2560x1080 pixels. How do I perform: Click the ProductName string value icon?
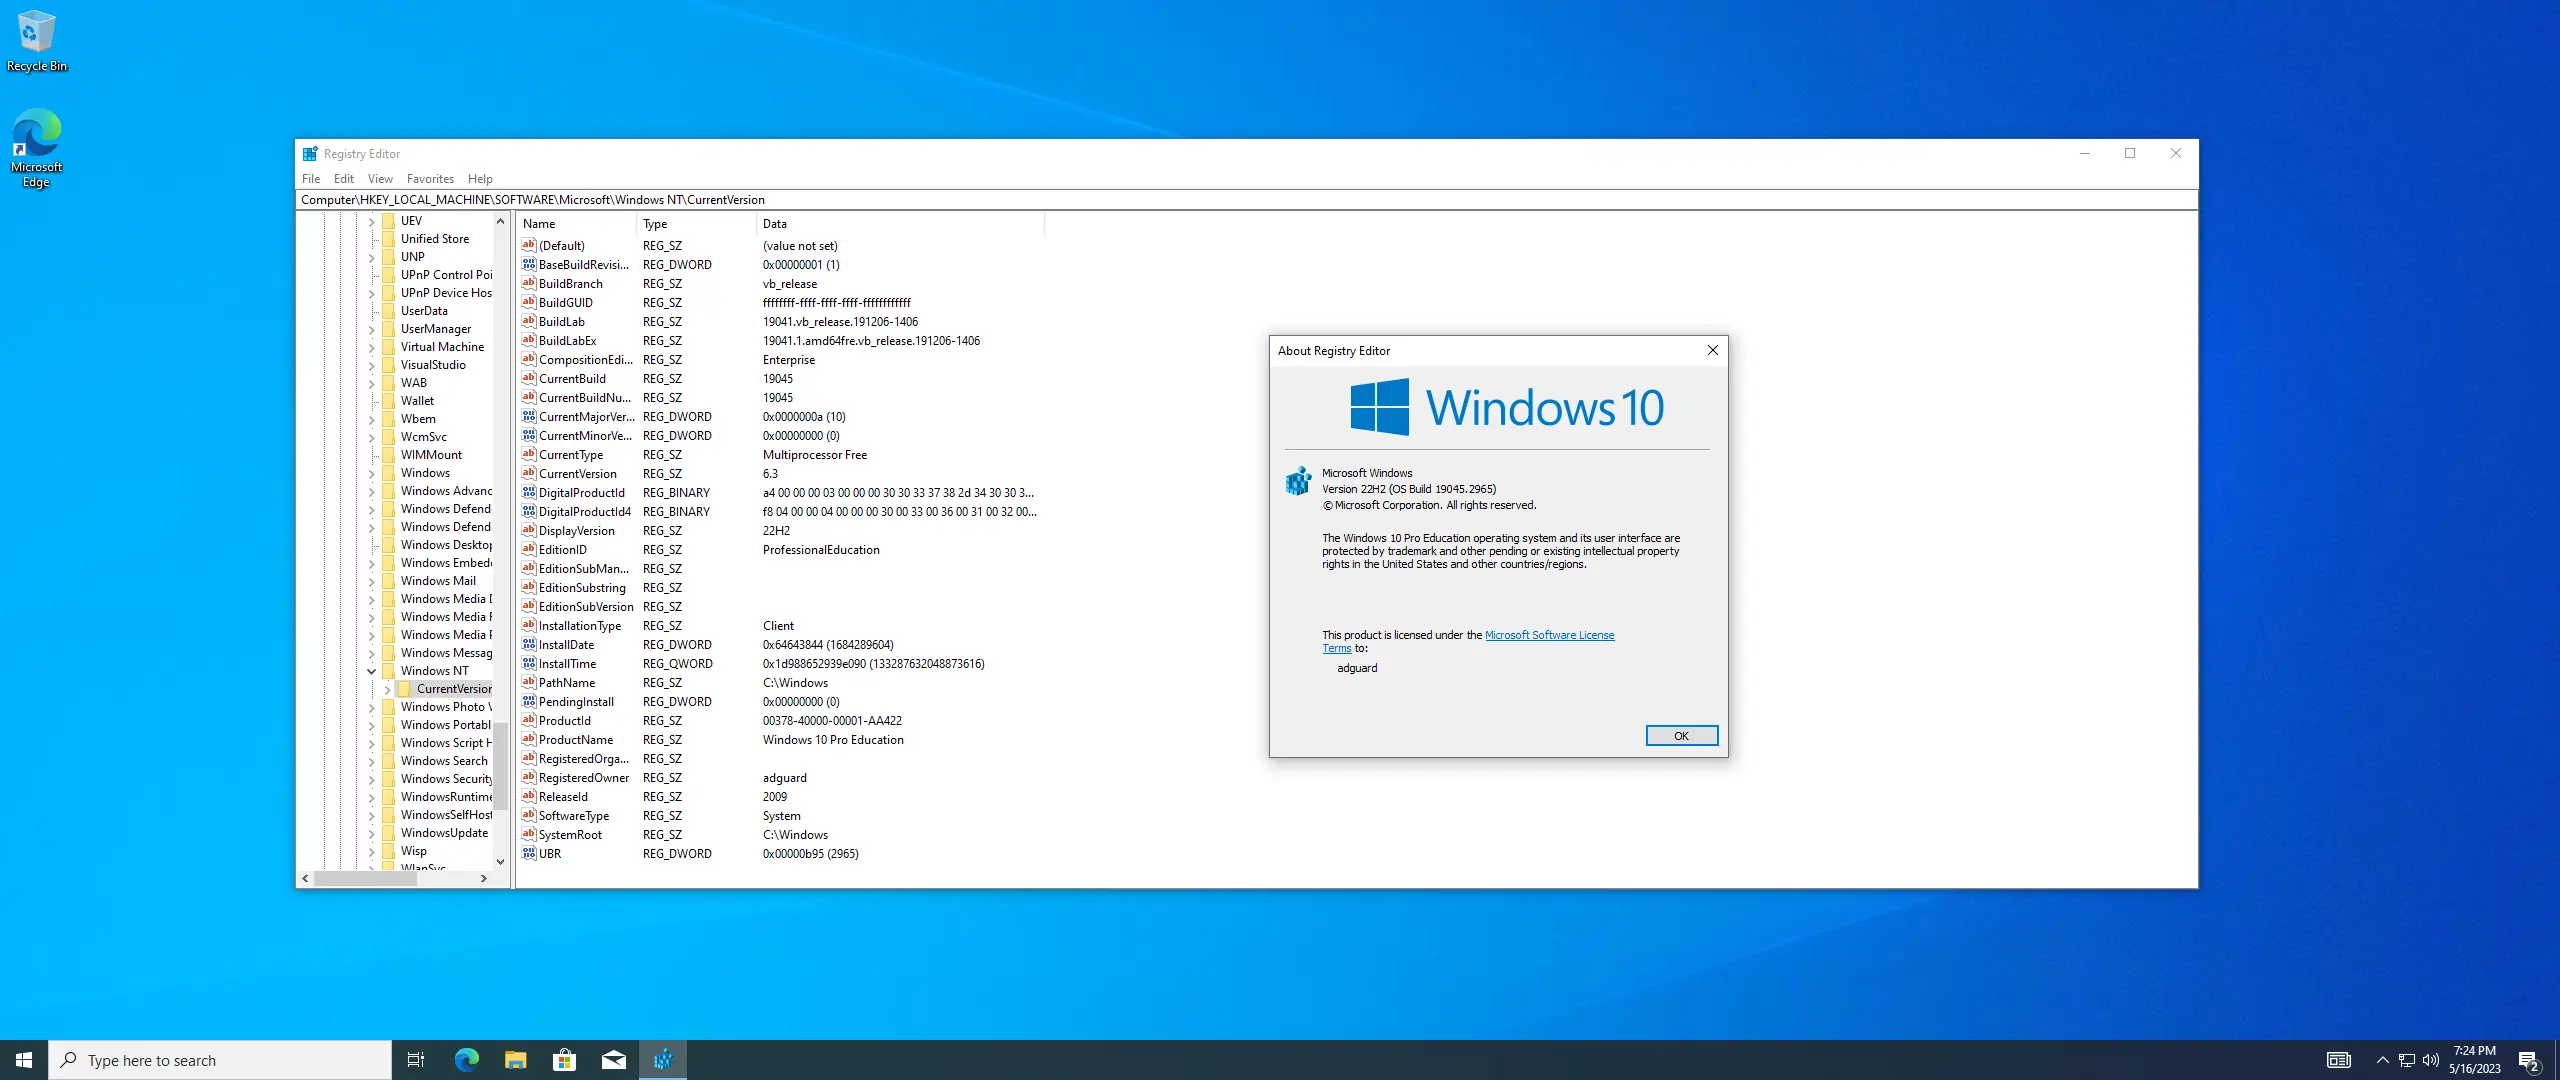pyautogui.click(x=529, y=739)
